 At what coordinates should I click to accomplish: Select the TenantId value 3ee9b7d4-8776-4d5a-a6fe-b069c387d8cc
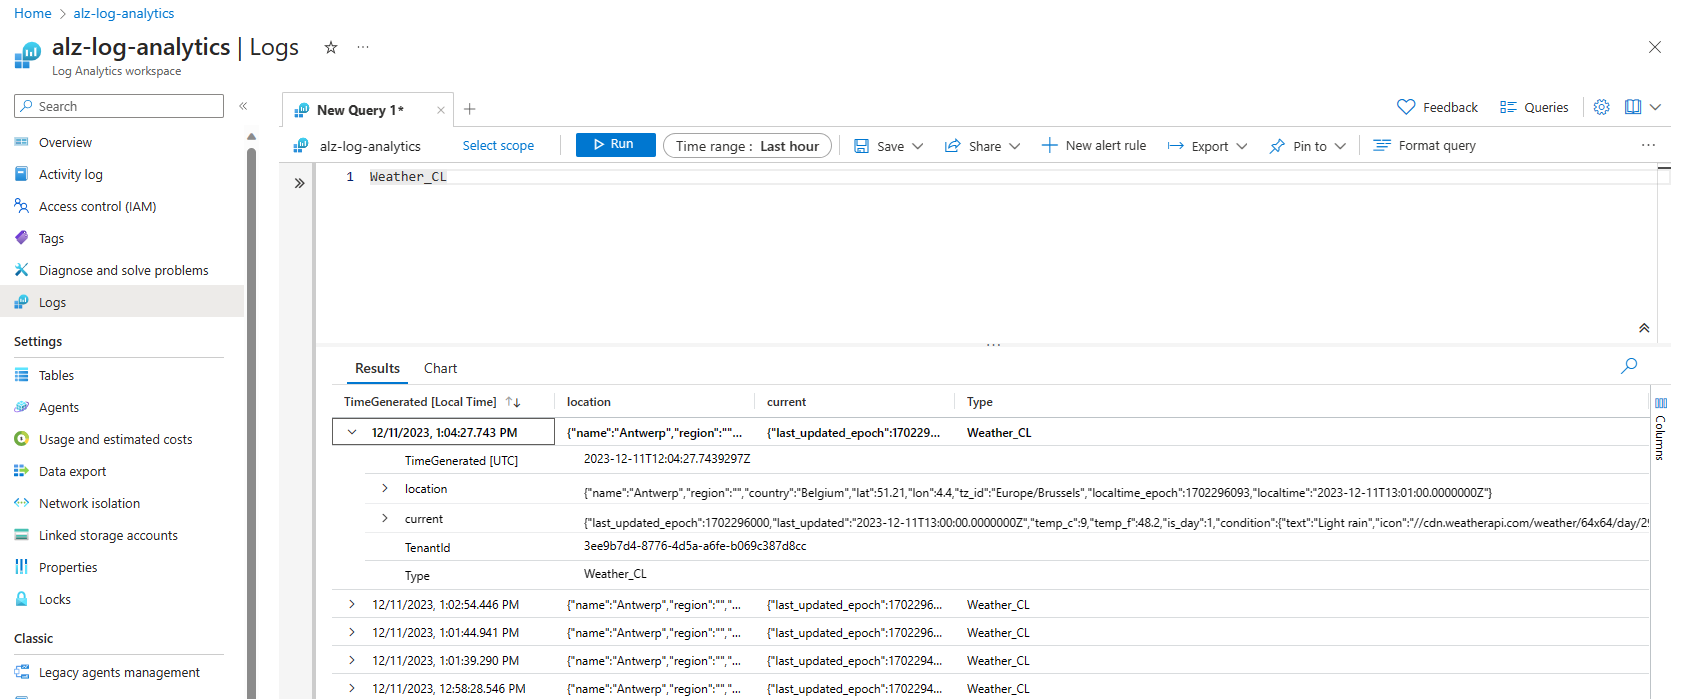[x=695, y=546]
